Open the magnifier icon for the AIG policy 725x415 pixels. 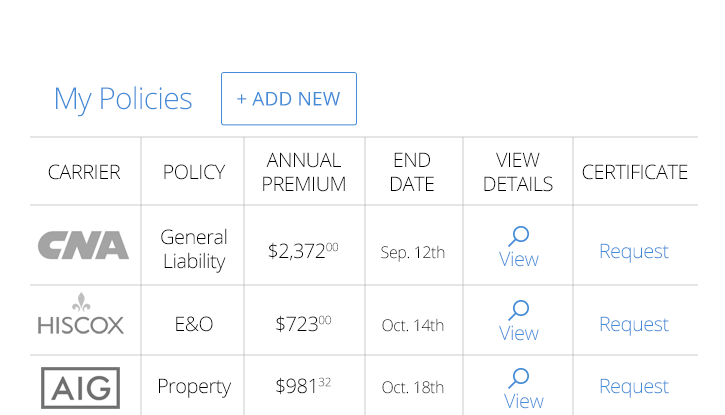coord(519,378)
